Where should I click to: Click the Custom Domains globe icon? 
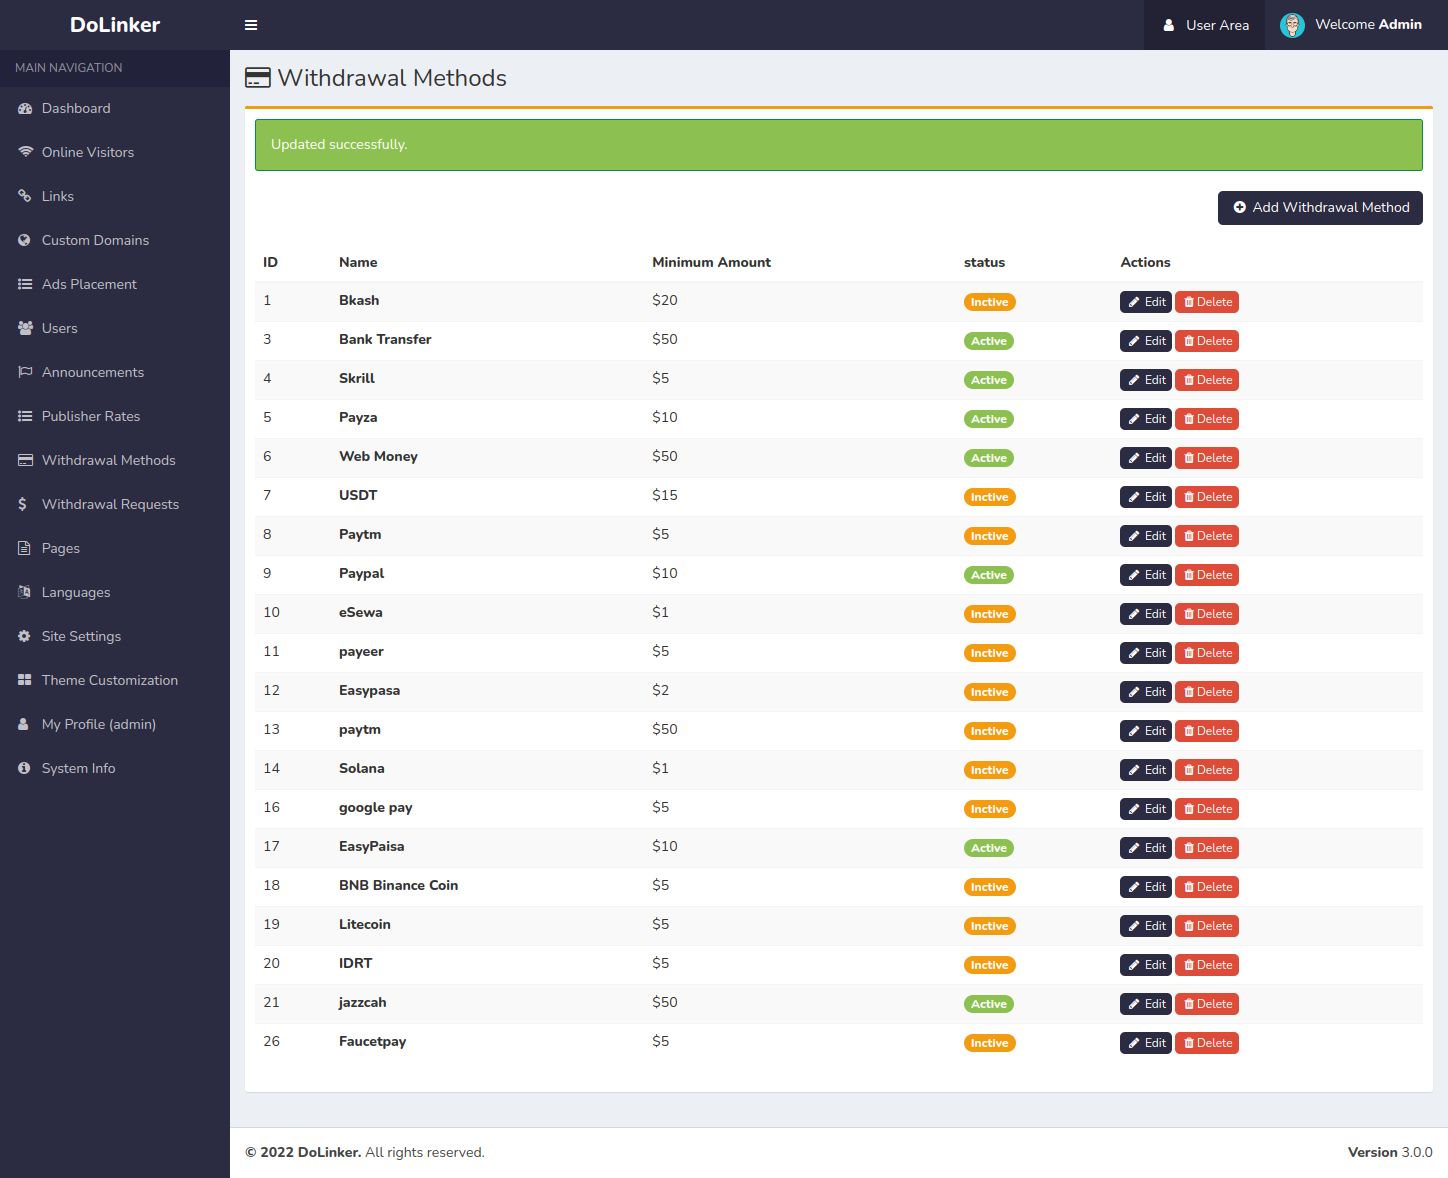click(25, 240)
